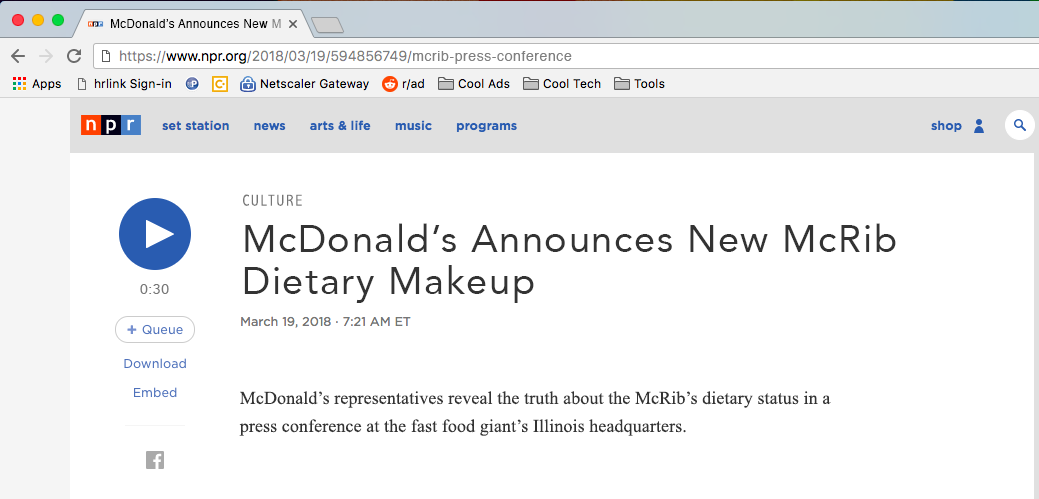Play the McRib audio story

155,234
